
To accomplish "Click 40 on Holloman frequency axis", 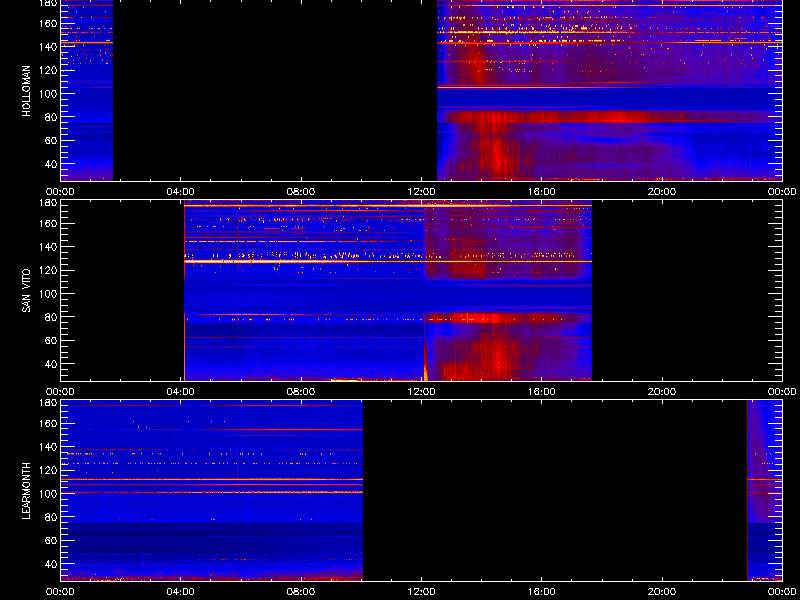I will pyautogui.click(x=50, y=164).
